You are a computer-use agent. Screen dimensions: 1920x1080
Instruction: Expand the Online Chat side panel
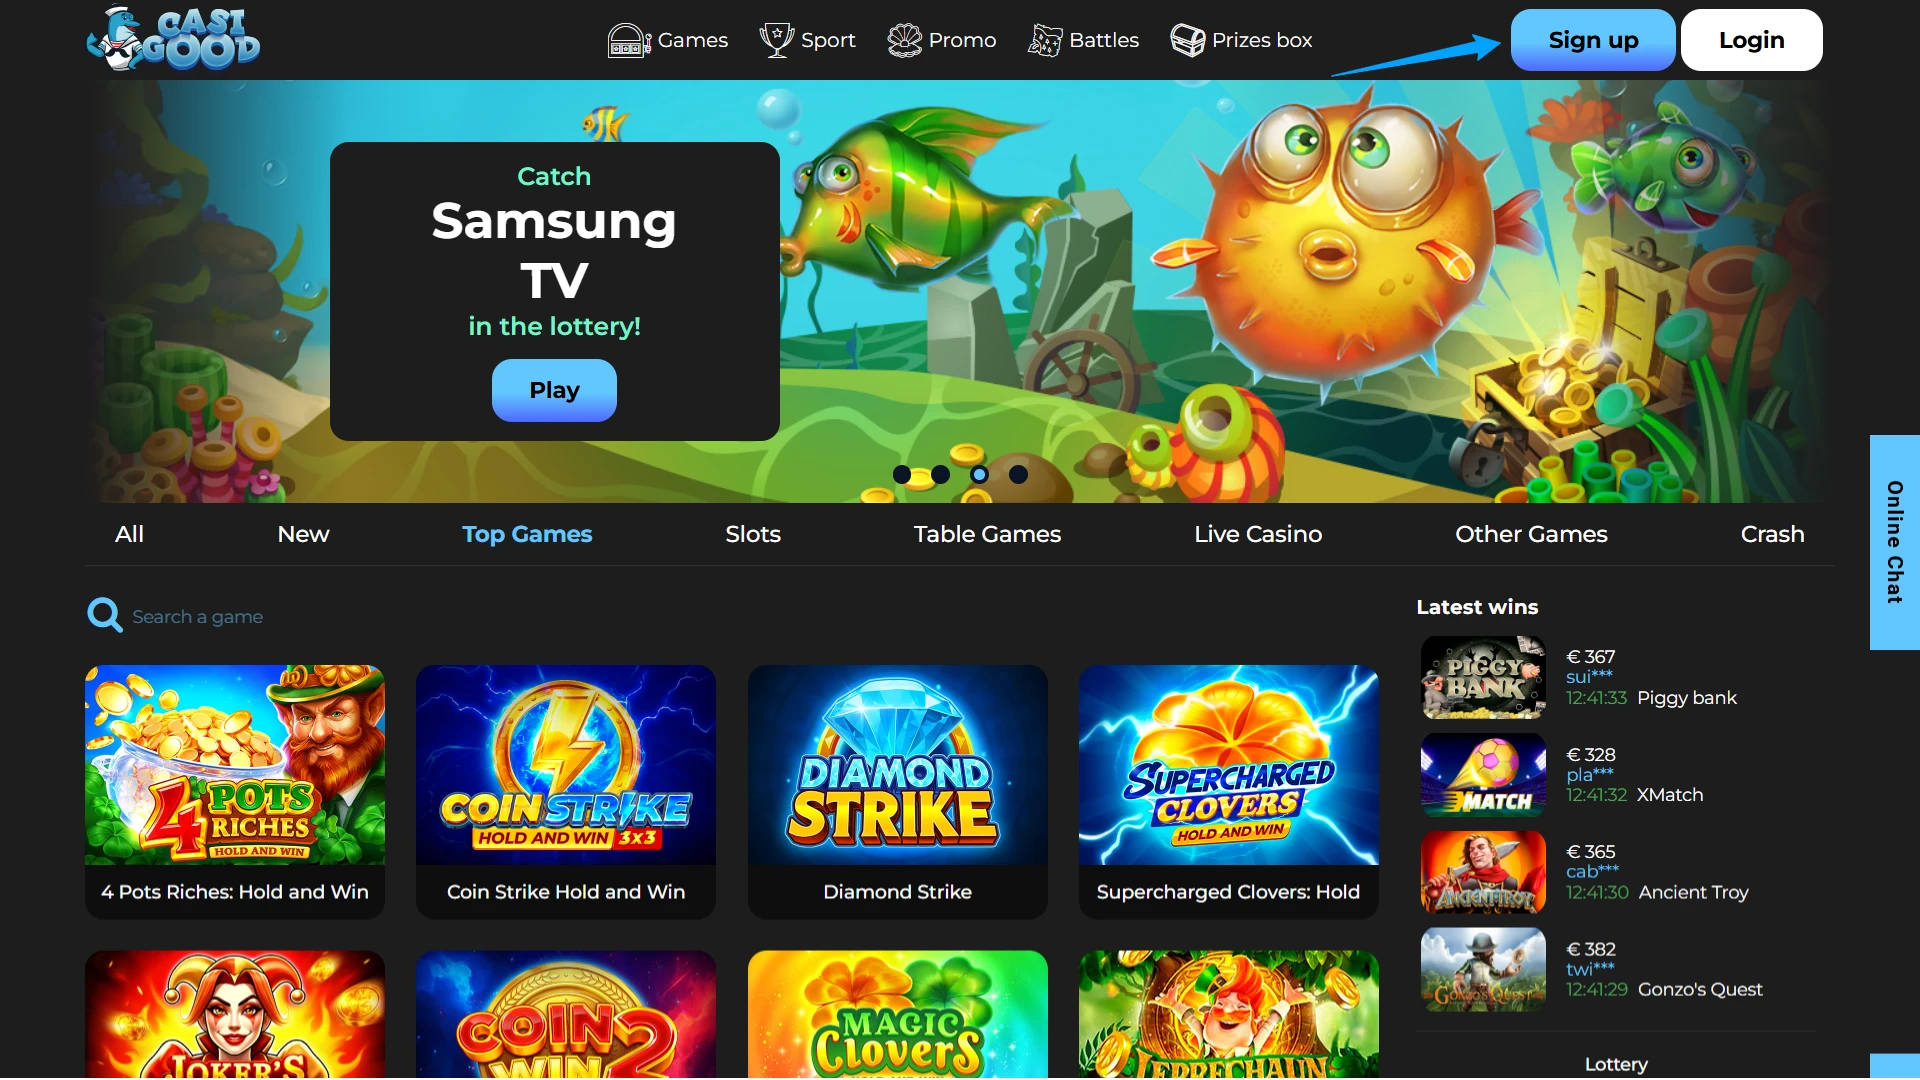(1894, 542)
